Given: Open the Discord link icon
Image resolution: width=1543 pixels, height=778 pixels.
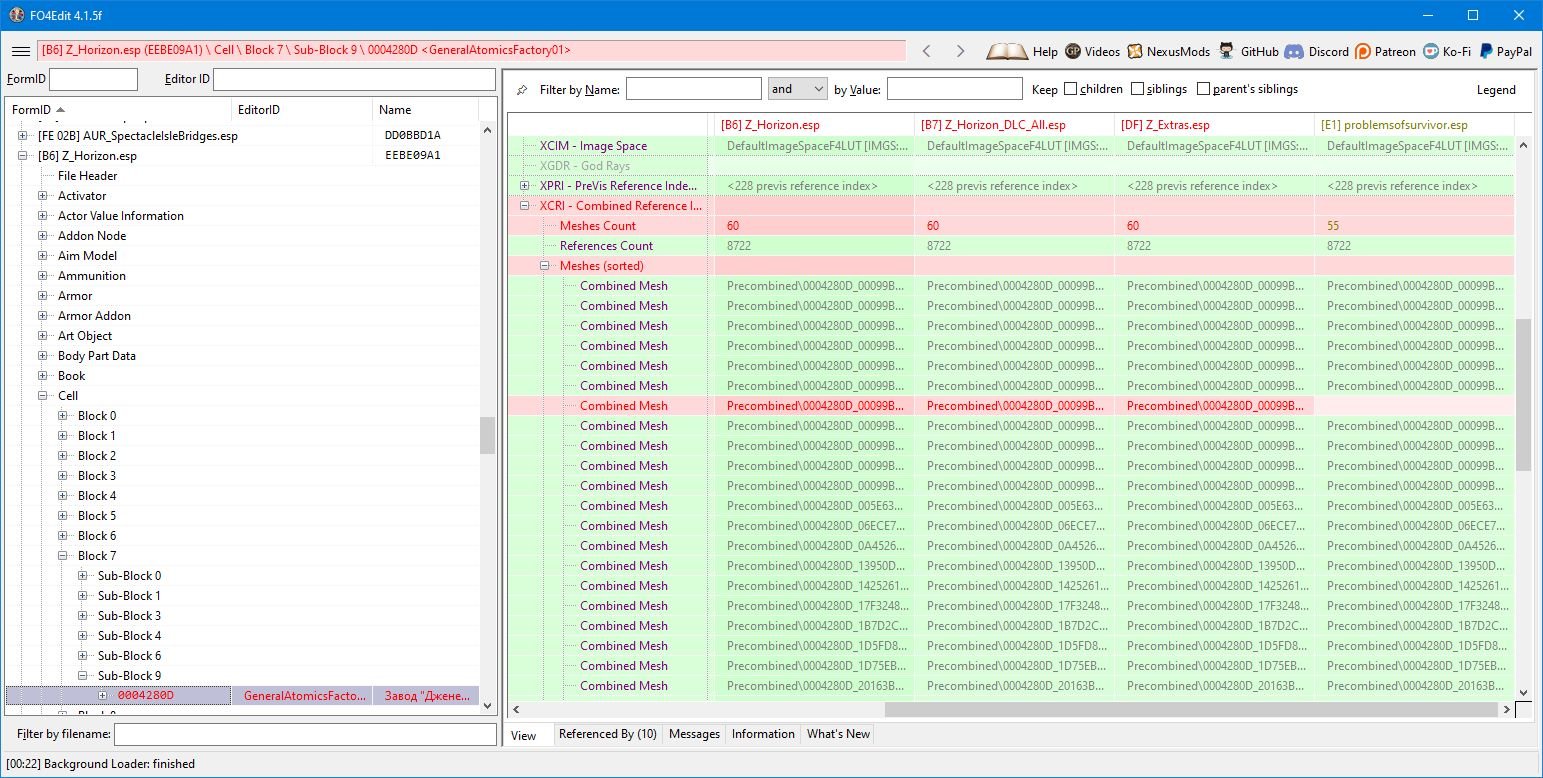Looking at the screenshot, I should point(1294,51).
